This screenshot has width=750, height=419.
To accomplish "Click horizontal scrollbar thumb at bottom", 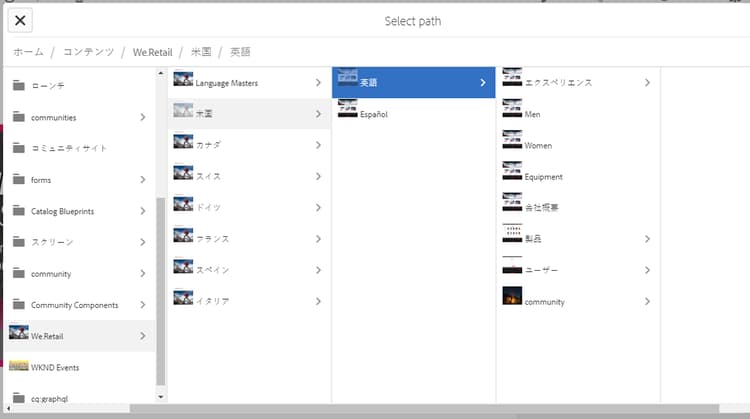I will [x=424, y=408].
